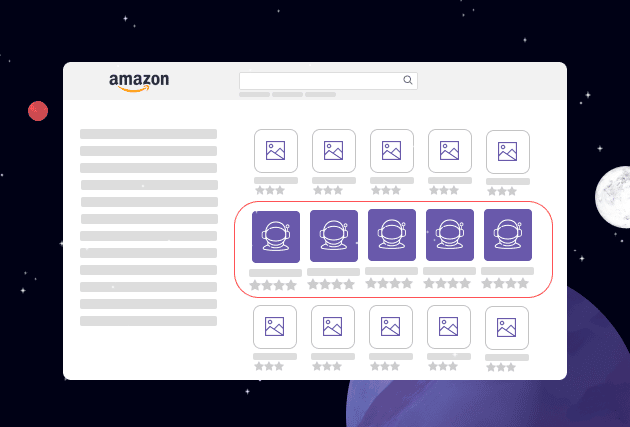Select the topmost sidebar filter line
630x427 pixels.
click(148, 134)
